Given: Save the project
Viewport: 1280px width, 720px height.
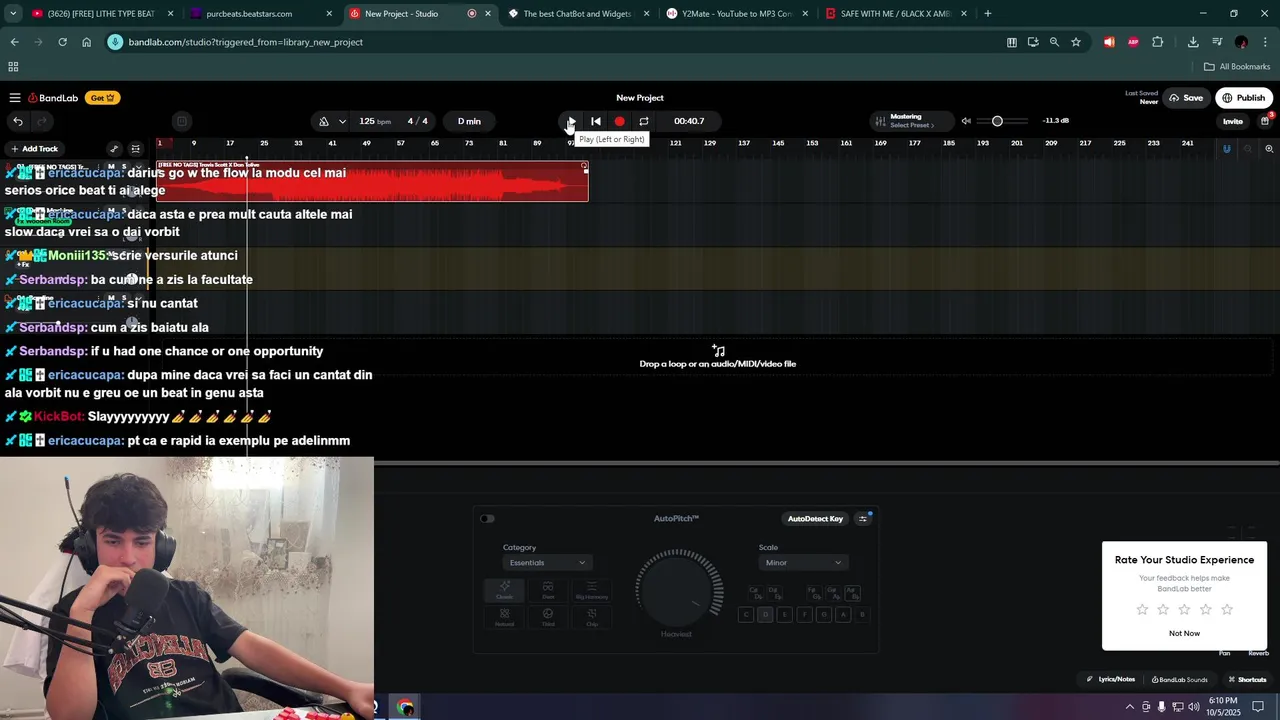Looking at the screenshot, I should pos(1186,98).
